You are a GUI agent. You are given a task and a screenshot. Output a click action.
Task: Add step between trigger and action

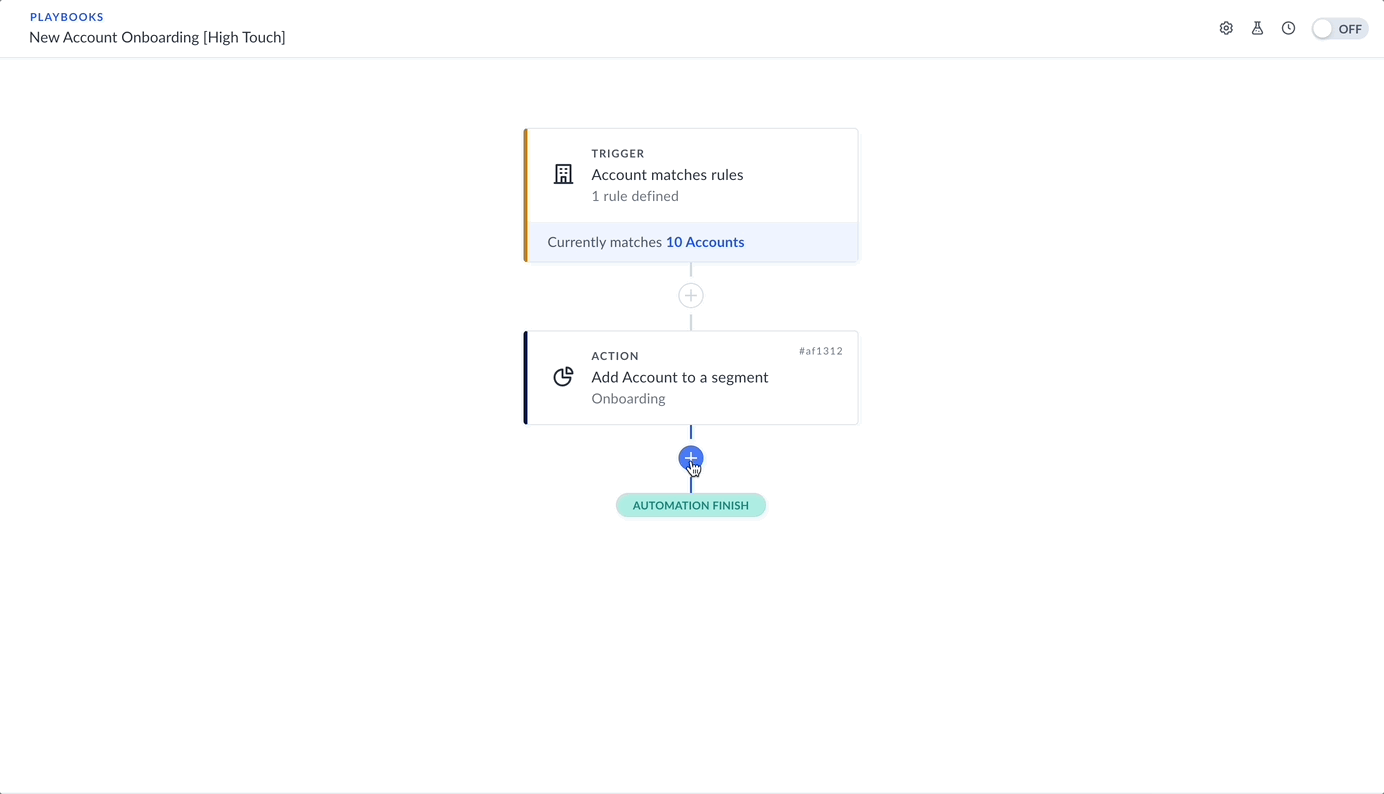691,296
